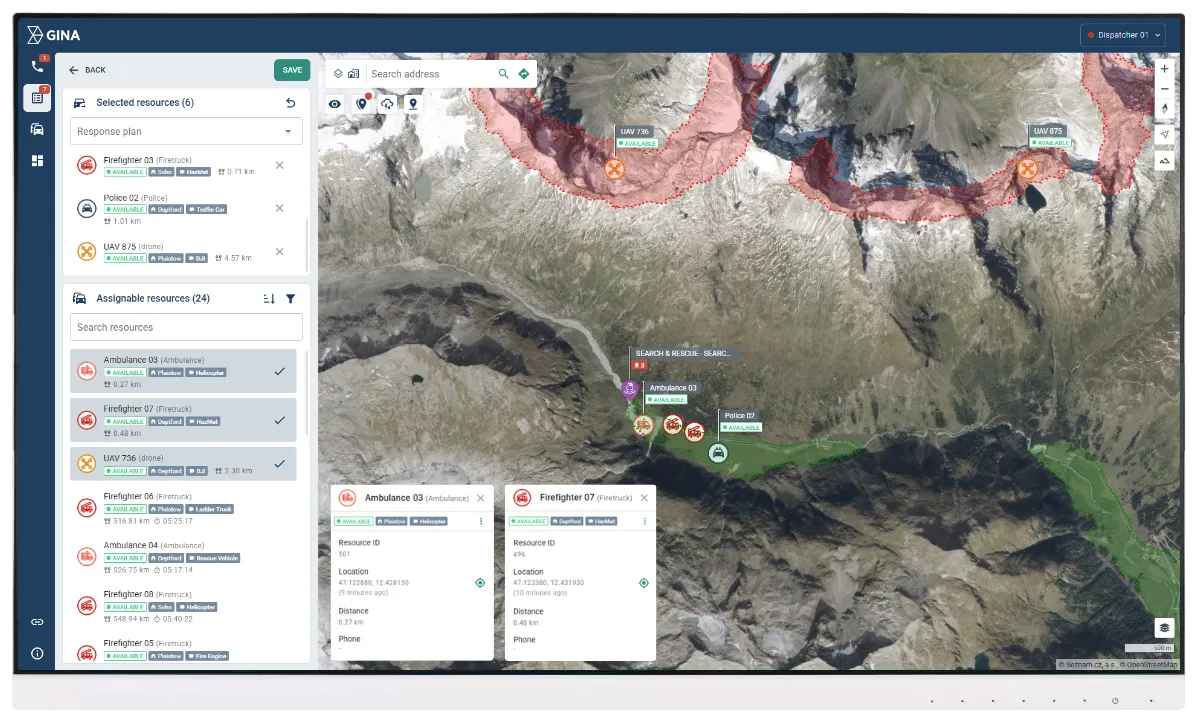The image size is (1200, 718).
Task: Click the mountain terrain map icon
Action: (1164, 160)
